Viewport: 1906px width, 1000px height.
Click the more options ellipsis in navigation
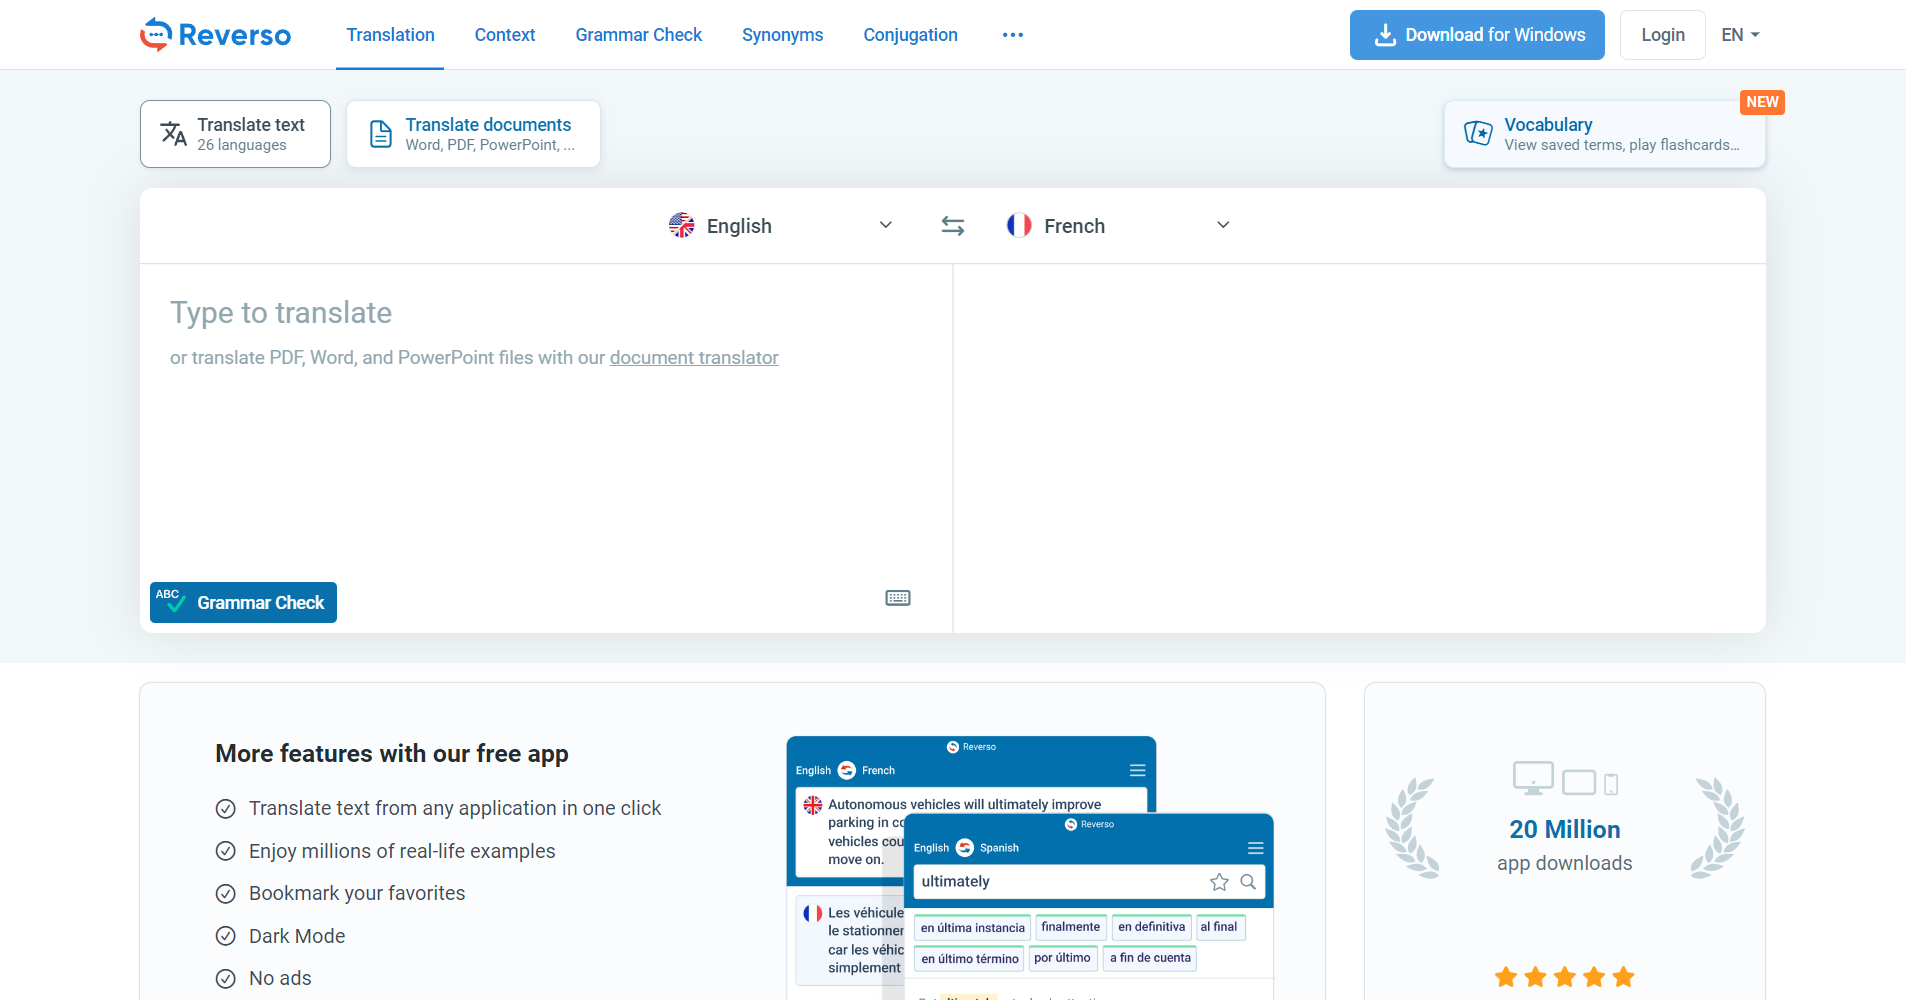1013,35
